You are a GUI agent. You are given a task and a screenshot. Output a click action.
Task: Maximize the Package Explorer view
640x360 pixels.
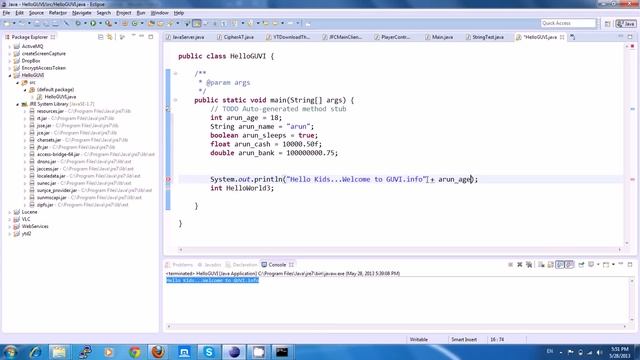pos(151,37)
